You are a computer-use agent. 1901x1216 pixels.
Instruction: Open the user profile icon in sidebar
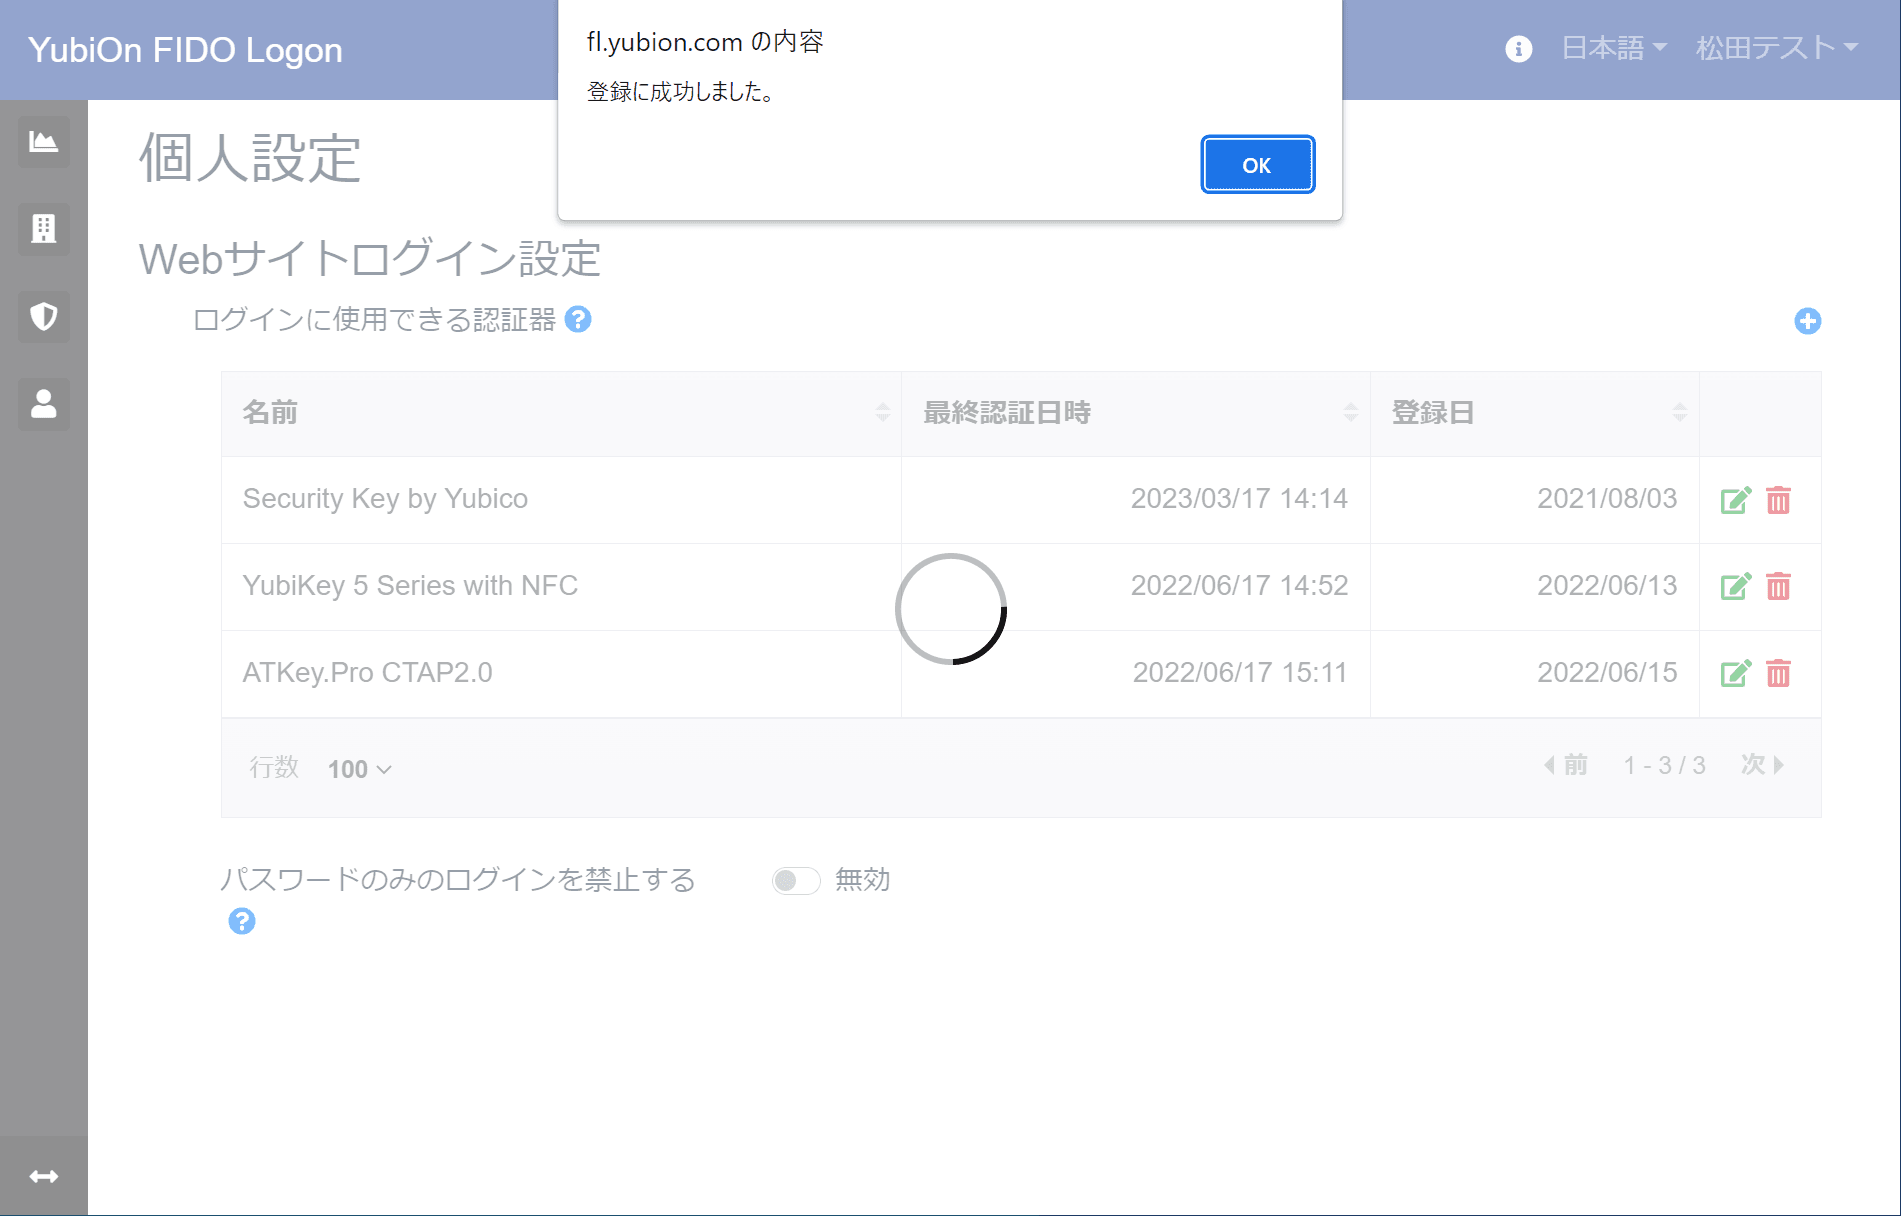[44, 404]
